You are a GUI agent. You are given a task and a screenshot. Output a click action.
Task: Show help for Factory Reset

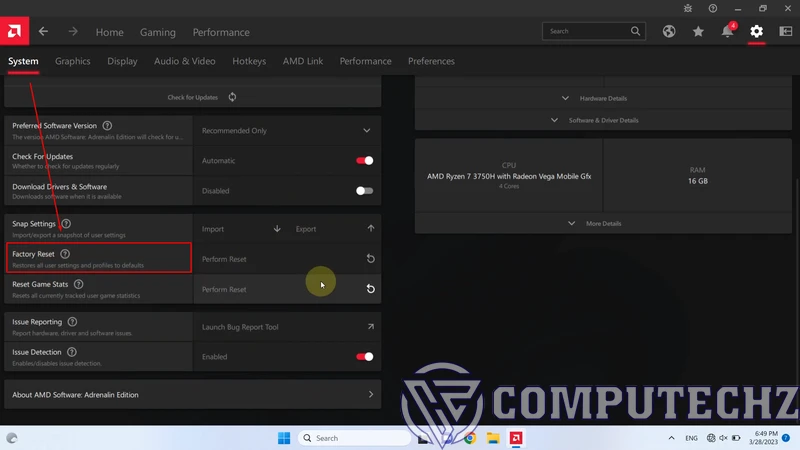(65, 254)
